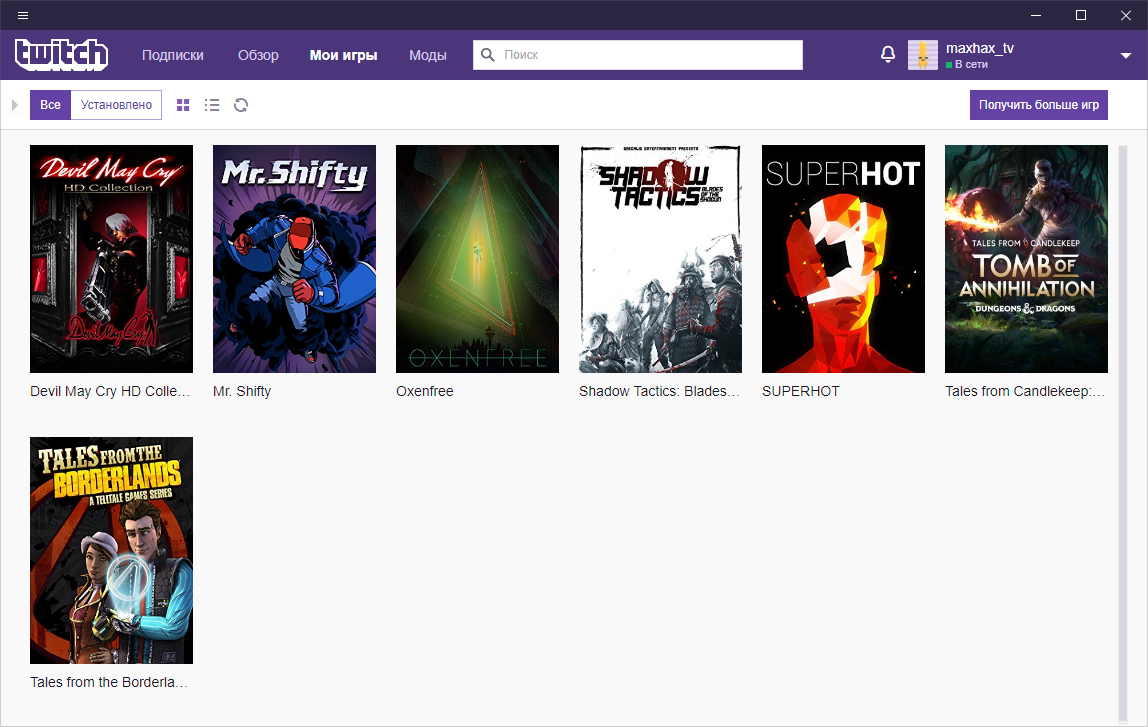
Task: Click the 'SUPERHOT' title text
Action: tap(801, 391)
